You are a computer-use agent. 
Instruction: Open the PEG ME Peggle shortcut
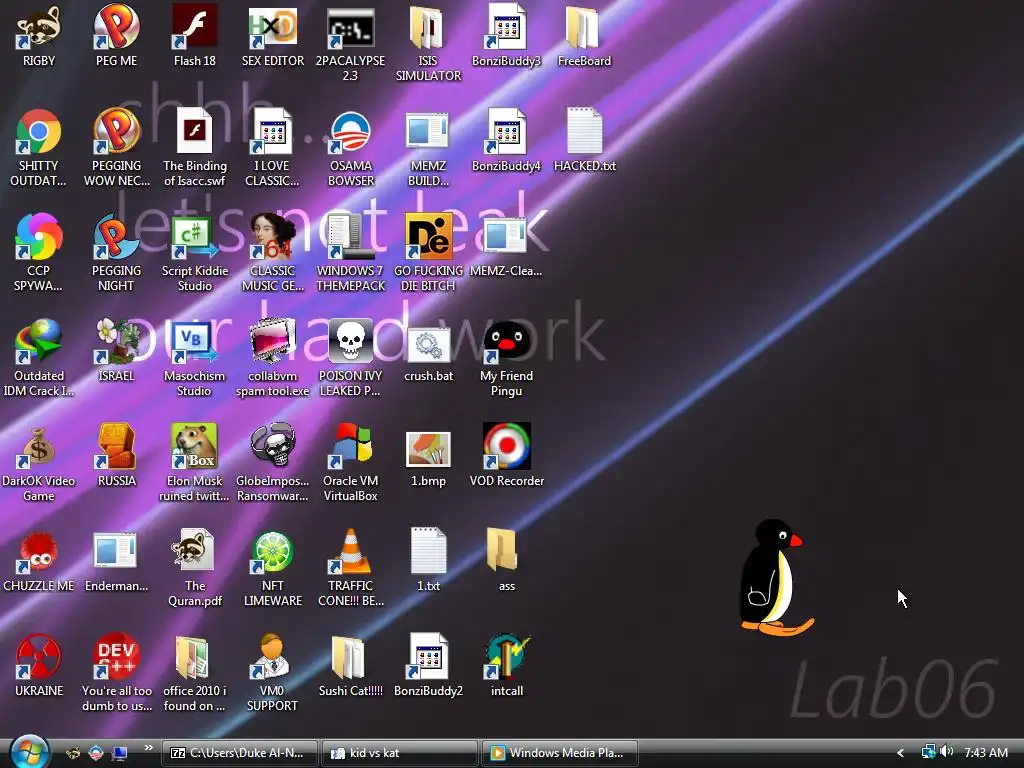116,27
